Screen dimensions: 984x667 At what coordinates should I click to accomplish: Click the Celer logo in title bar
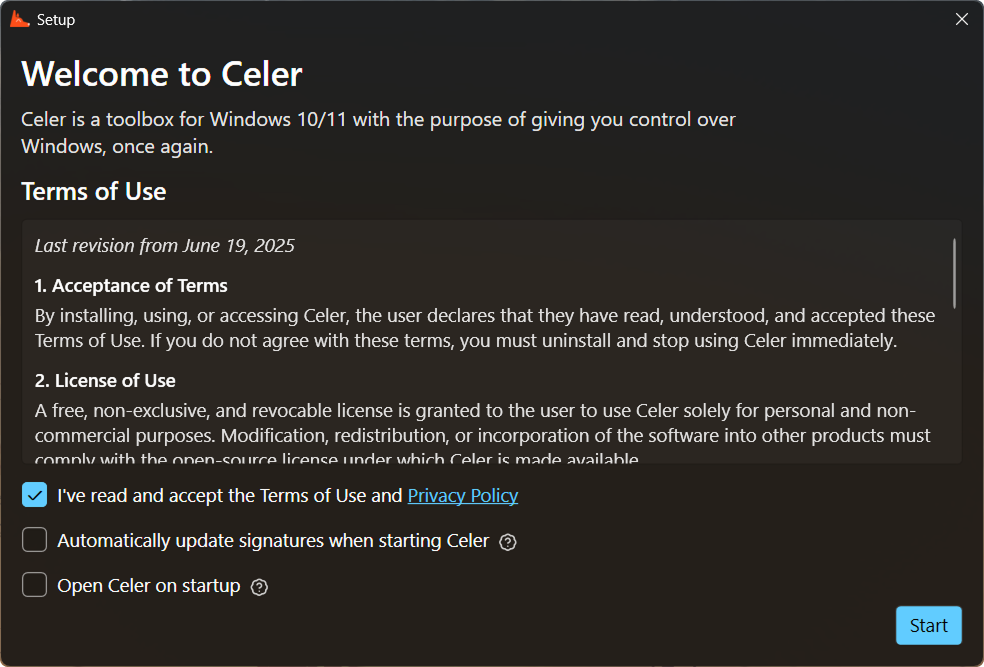click(20, 19)
